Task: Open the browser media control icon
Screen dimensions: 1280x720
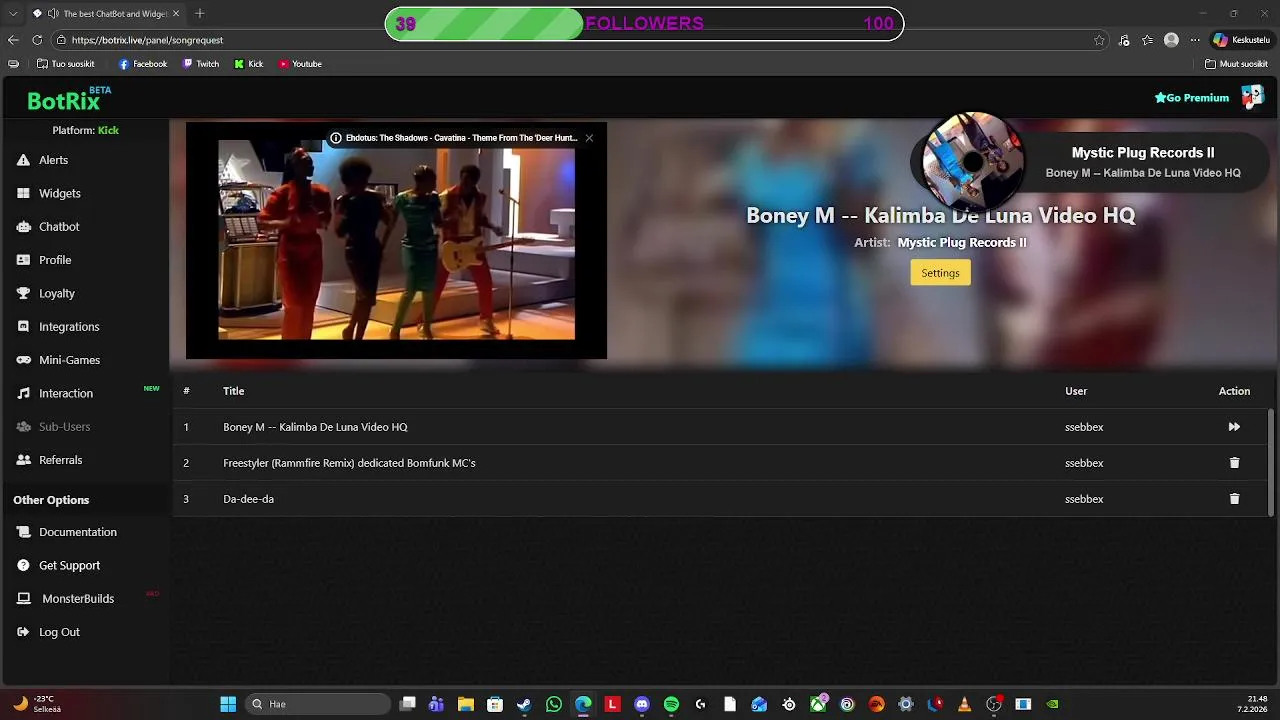Action: coord(1124,40)
